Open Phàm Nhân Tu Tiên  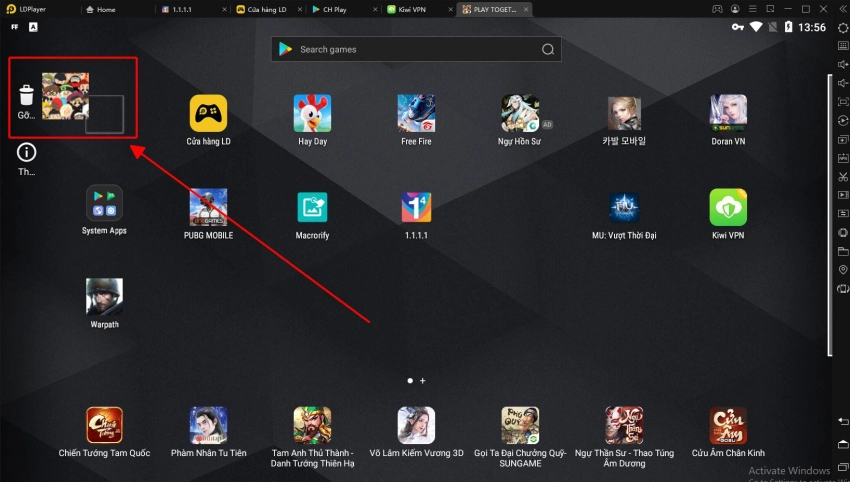[x=208, y=425]
